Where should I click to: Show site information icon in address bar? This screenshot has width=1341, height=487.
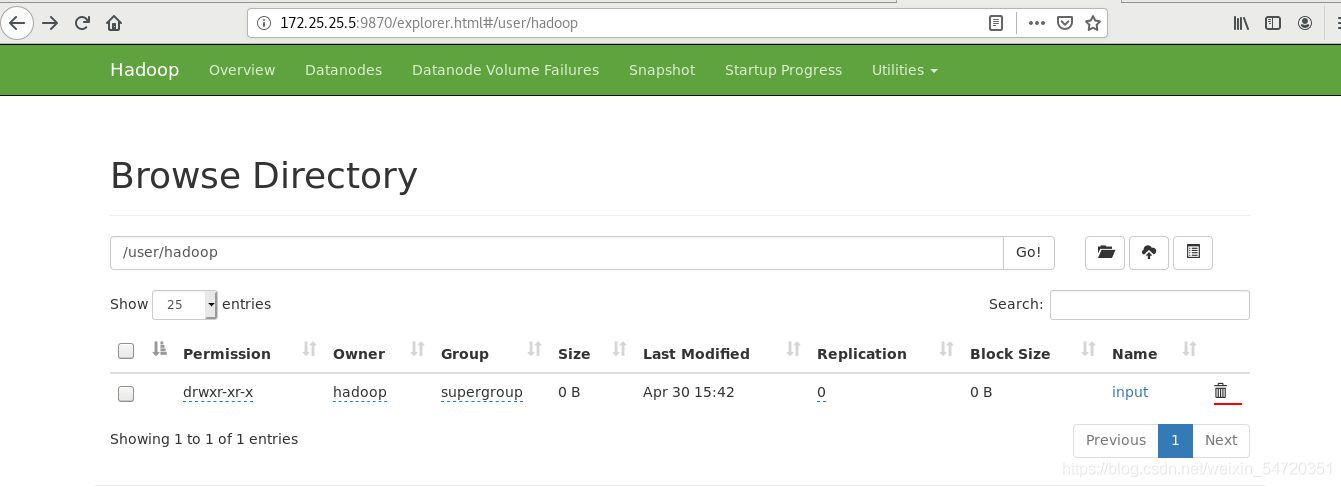click(264, 22)
